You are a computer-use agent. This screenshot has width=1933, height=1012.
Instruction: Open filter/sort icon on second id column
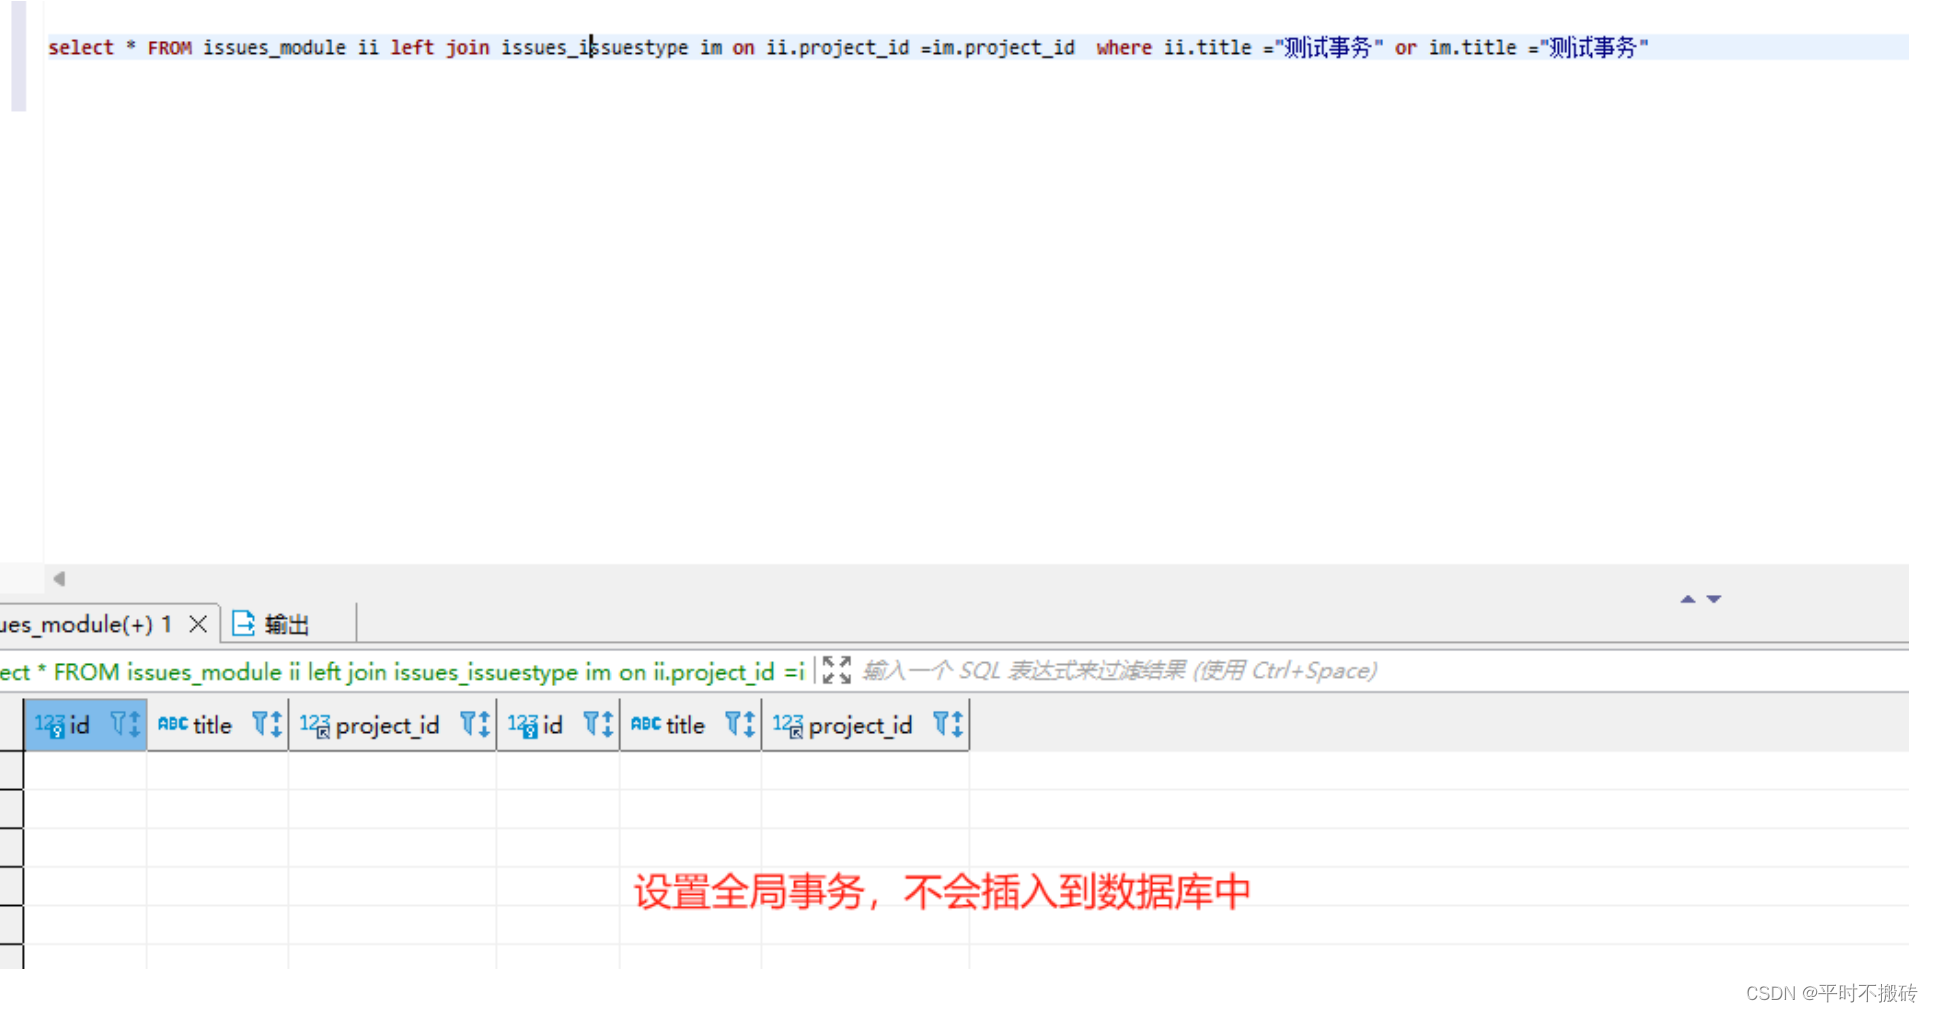[598, 724]
